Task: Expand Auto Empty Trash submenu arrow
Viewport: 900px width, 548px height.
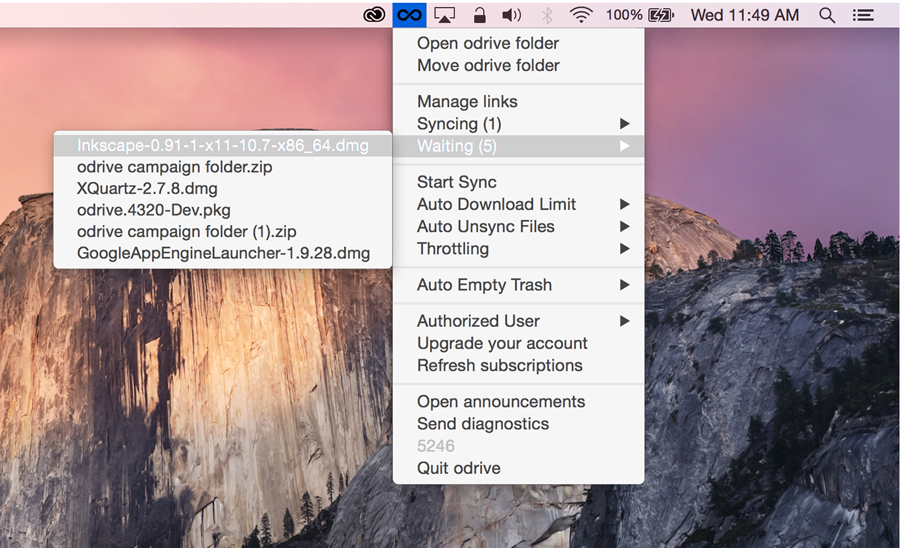Action: tap(625, 285)
